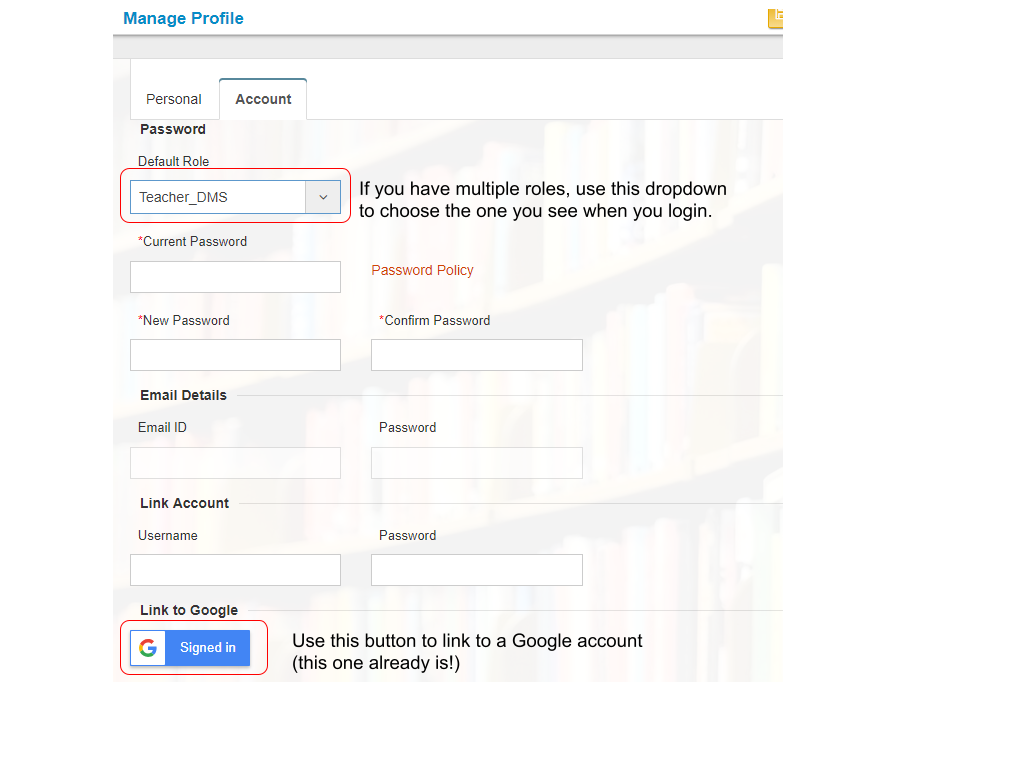Click the Email Details Password field
The width and height of the screenshot is (1024, 768).
[477, 463]
